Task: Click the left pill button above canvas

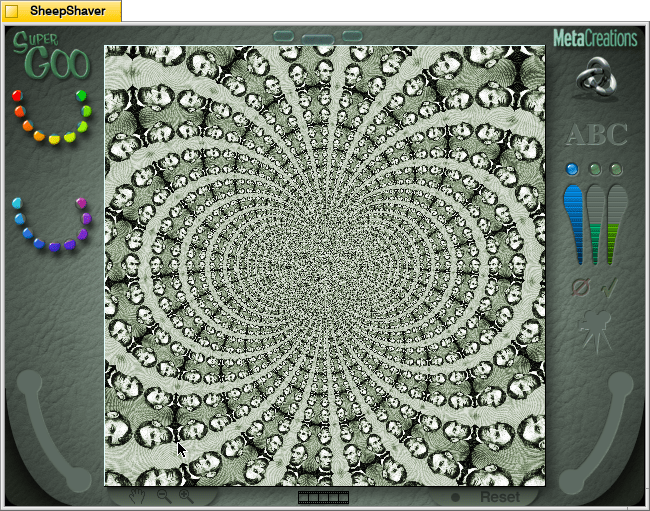Action: pos(284,36)
